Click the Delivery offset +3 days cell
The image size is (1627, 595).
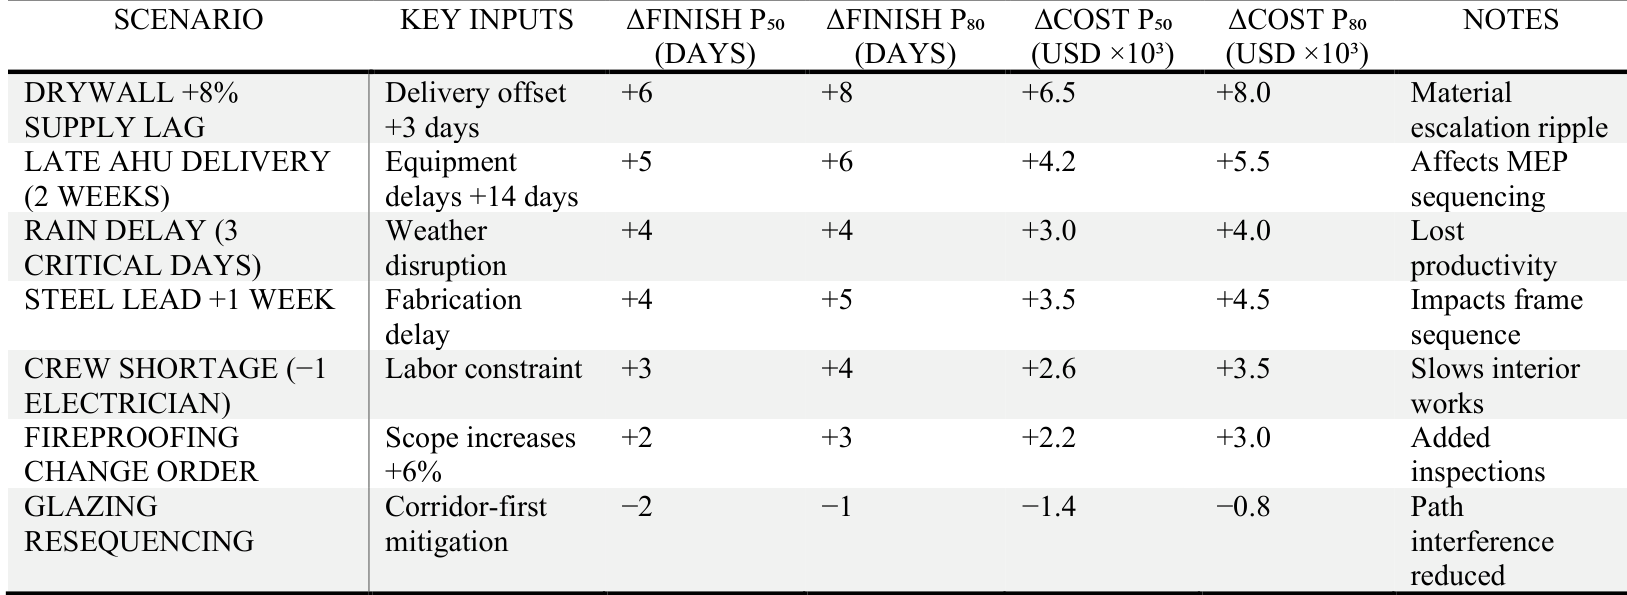(475, 110)
